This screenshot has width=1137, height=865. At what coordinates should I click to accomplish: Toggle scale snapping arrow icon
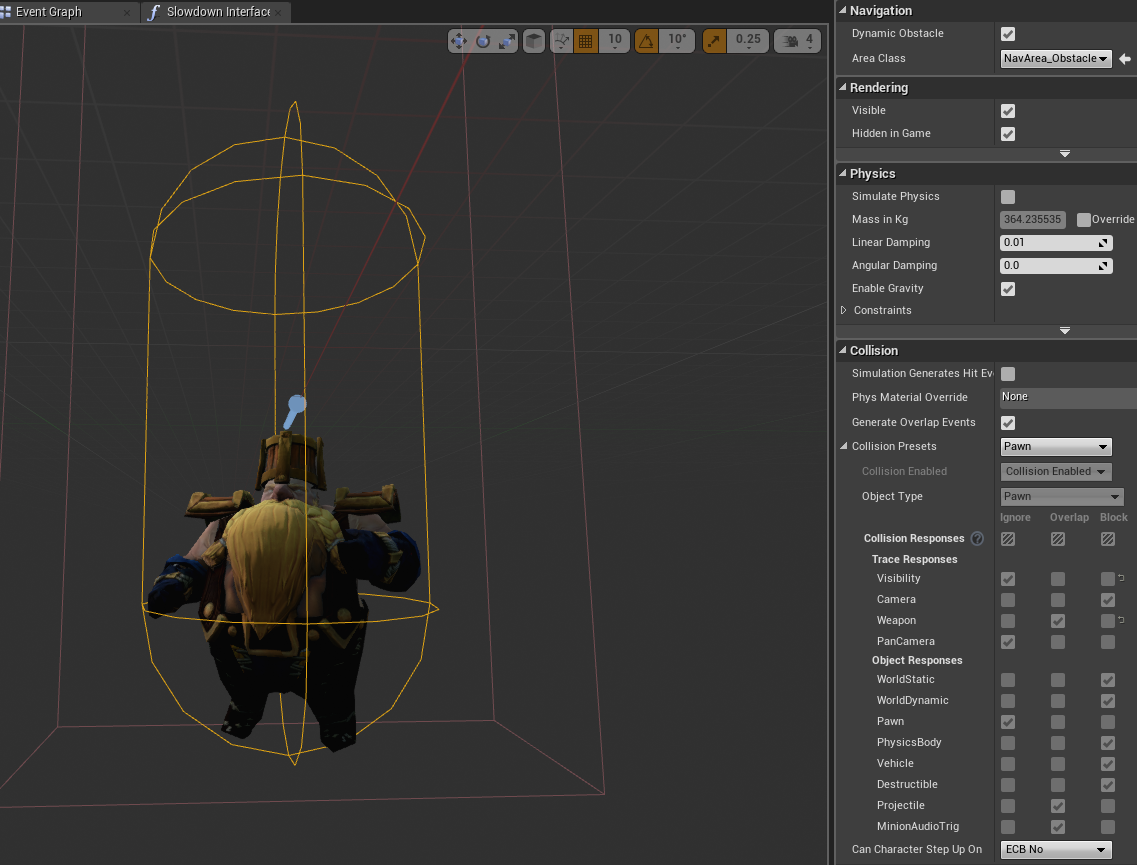714,41
